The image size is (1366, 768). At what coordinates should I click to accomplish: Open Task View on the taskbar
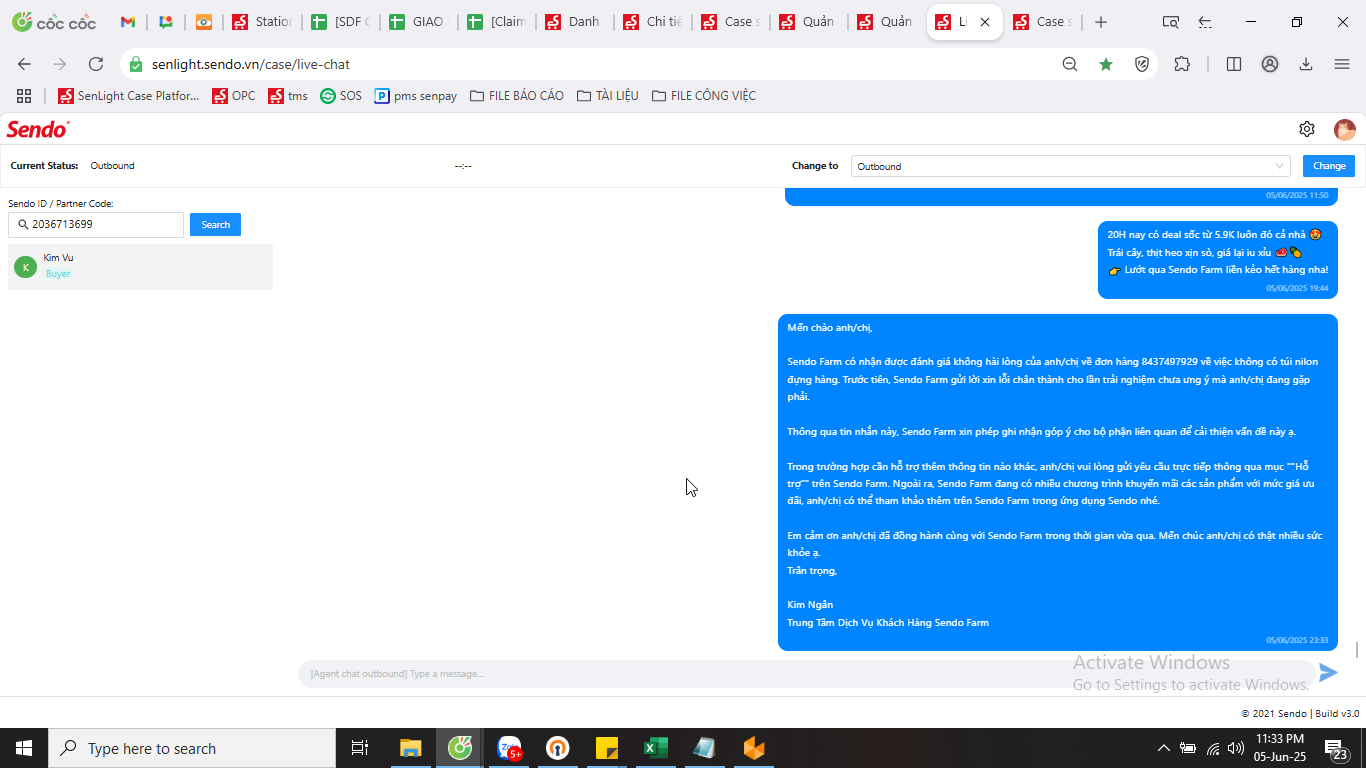(x=360, y=748)
